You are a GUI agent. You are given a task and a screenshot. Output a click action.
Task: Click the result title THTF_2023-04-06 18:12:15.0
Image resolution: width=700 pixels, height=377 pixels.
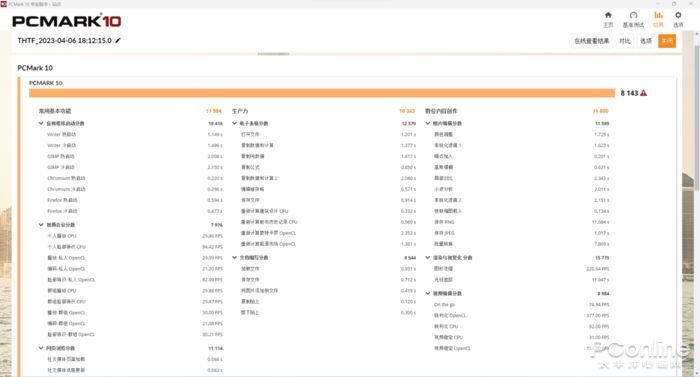click(64, 40)
